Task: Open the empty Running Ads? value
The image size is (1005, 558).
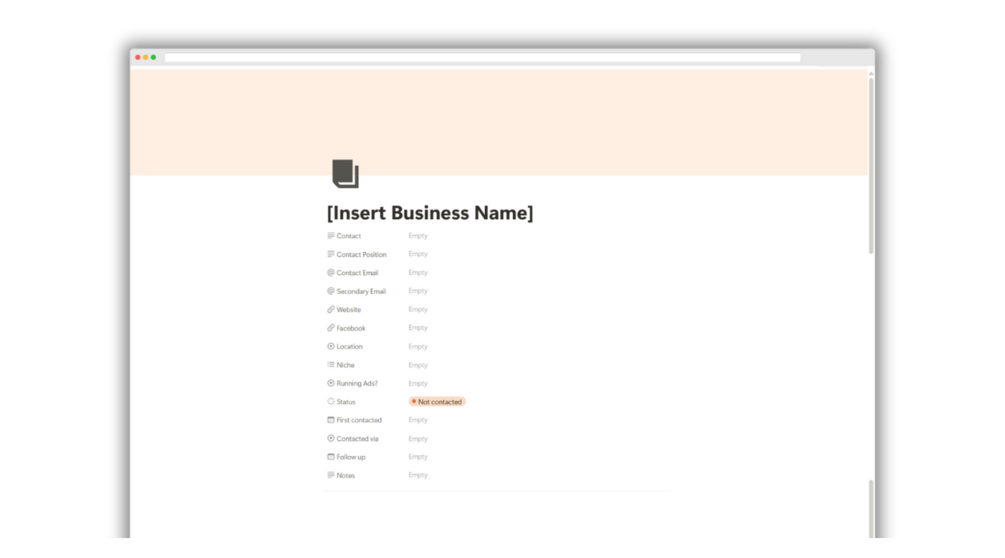Action: [x=418, y=383]
